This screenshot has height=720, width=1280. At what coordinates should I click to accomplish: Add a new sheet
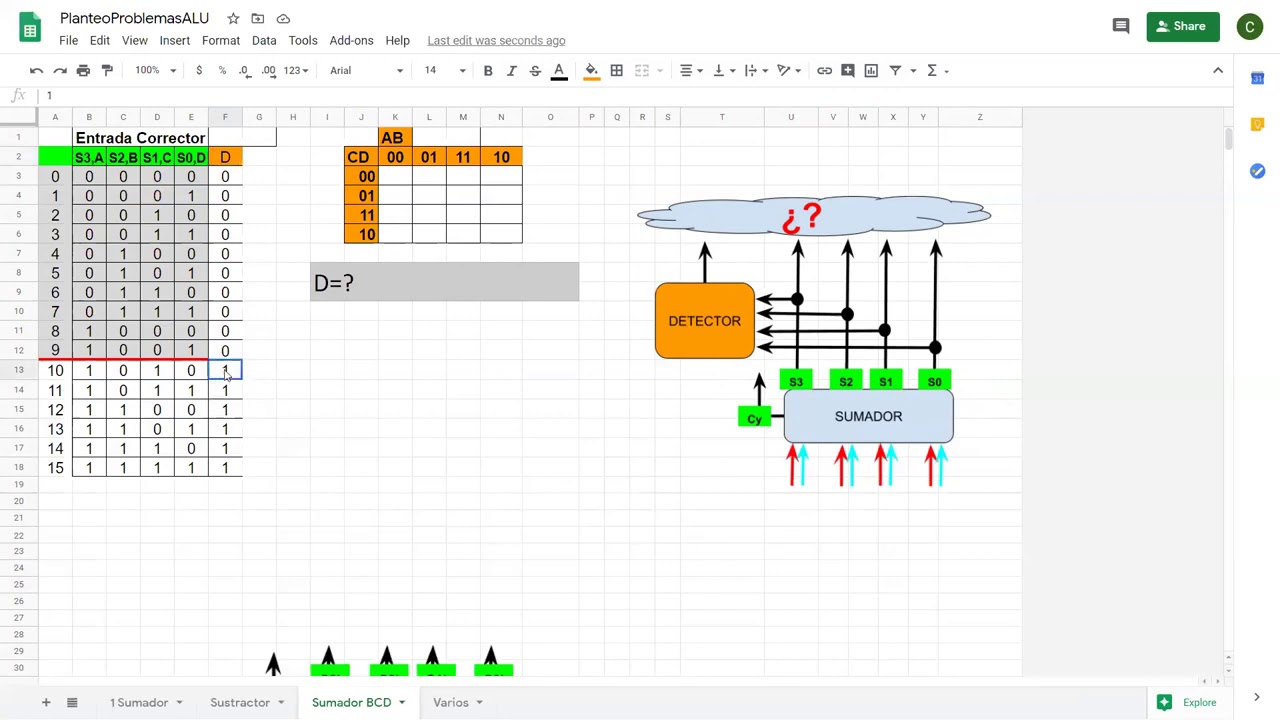point(45,702)
